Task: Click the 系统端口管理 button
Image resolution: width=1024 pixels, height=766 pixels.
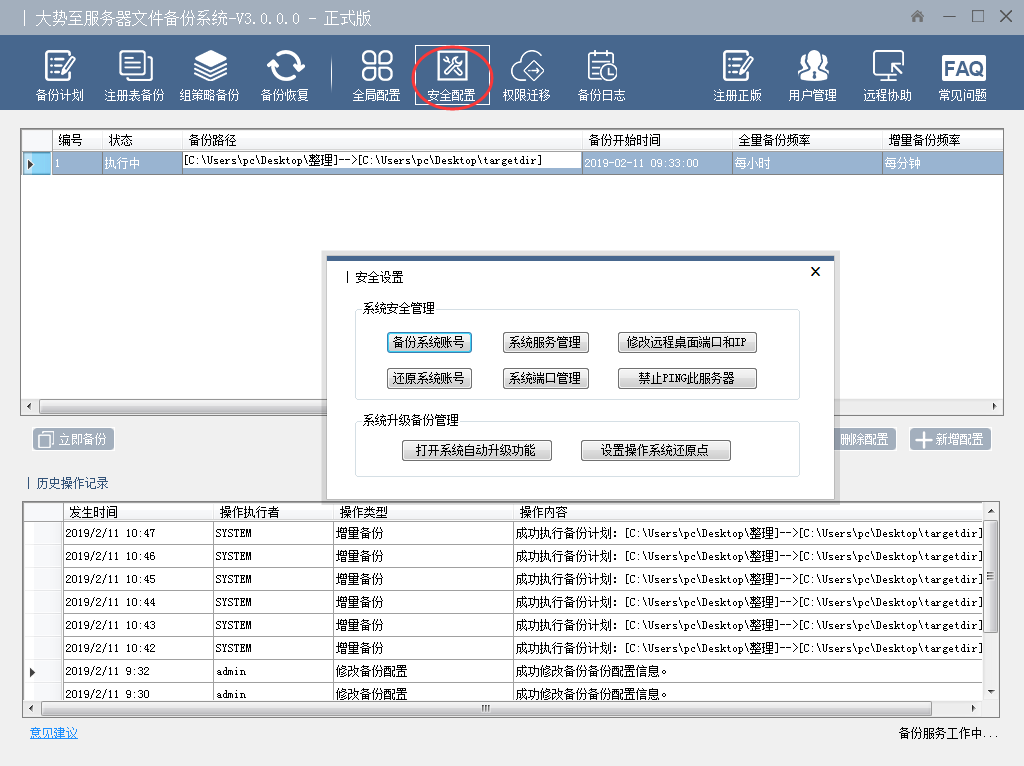Action: pyautogui.click(x=545, y=379)
